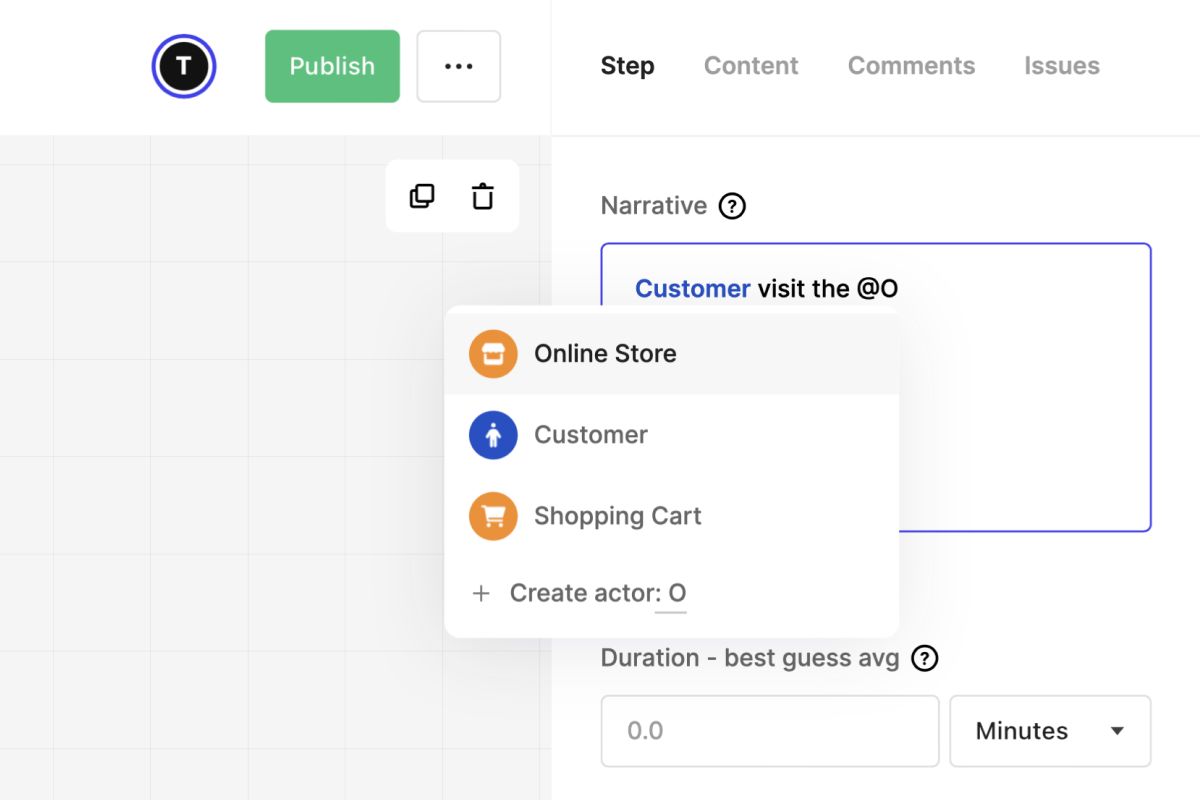The image size is (1200, 800).
Task: Click the Duration value input field
Action: [770, 731]
